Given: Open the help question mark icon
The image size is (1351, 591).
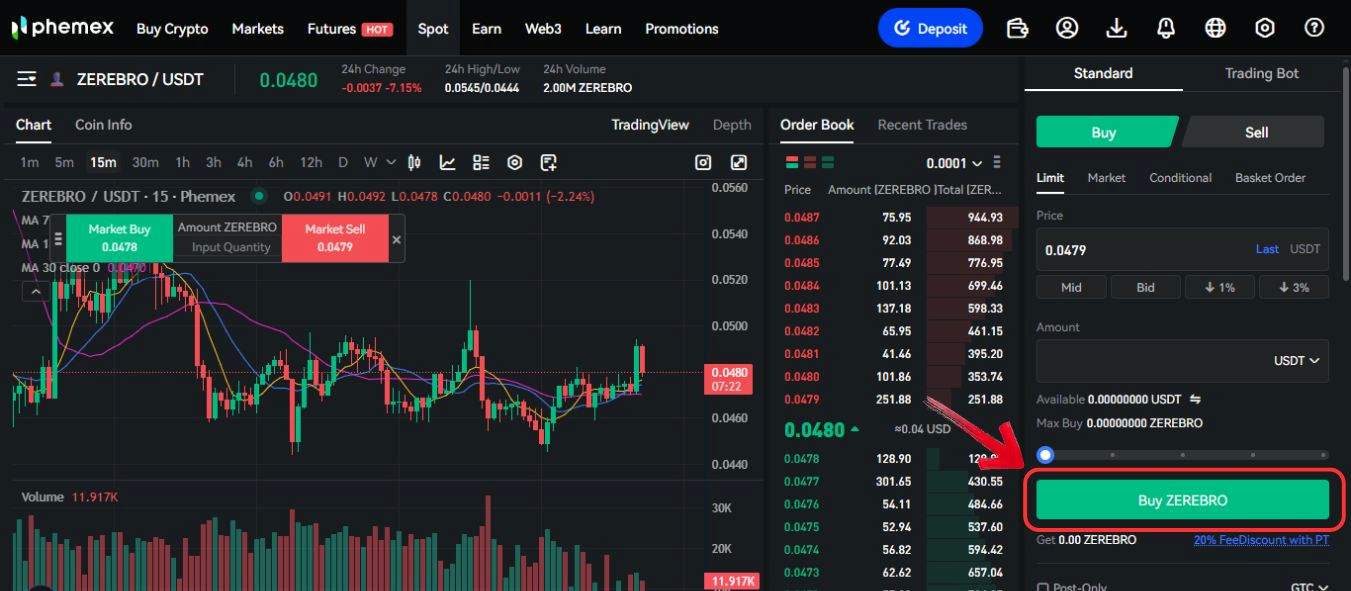Looking at the screenshot, I should click(x=1315, y=28).
